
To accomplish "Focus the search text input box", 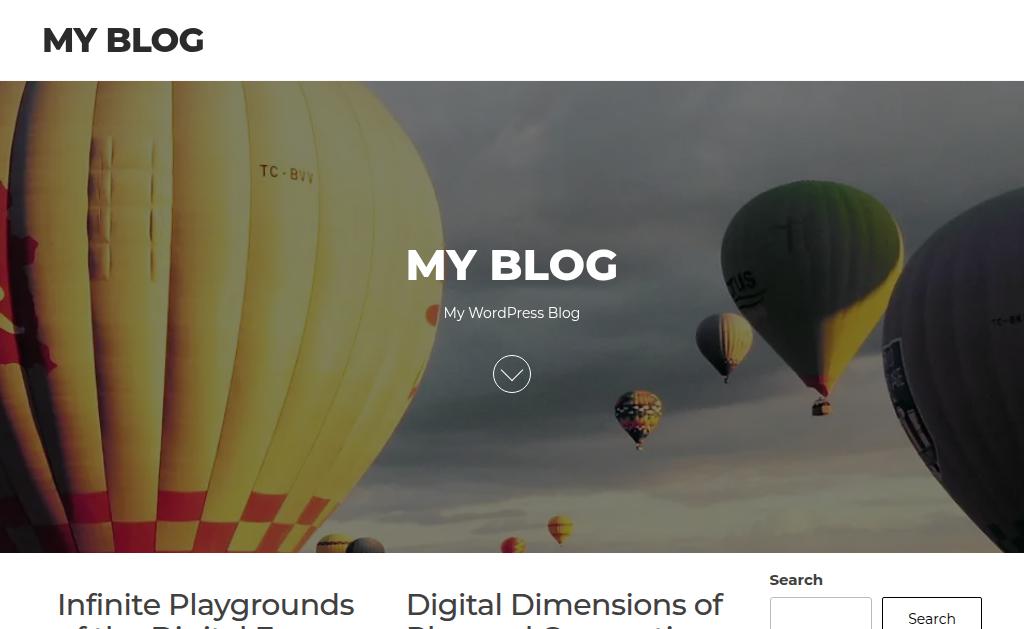I will pos(820,613).
